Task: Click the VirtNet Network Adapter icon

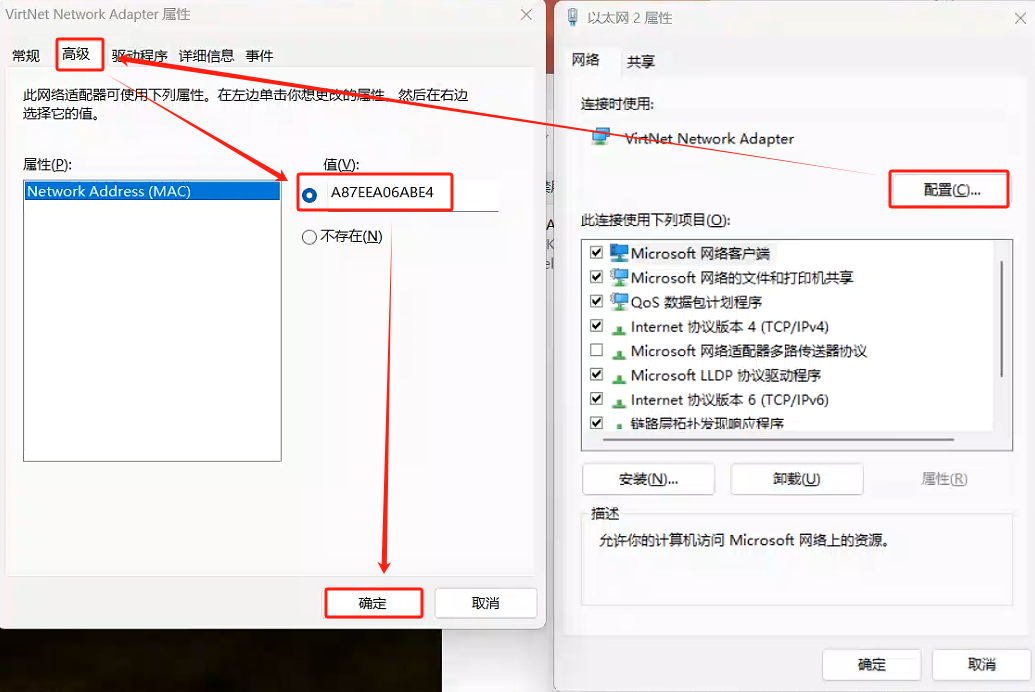Action: point(602,138)
